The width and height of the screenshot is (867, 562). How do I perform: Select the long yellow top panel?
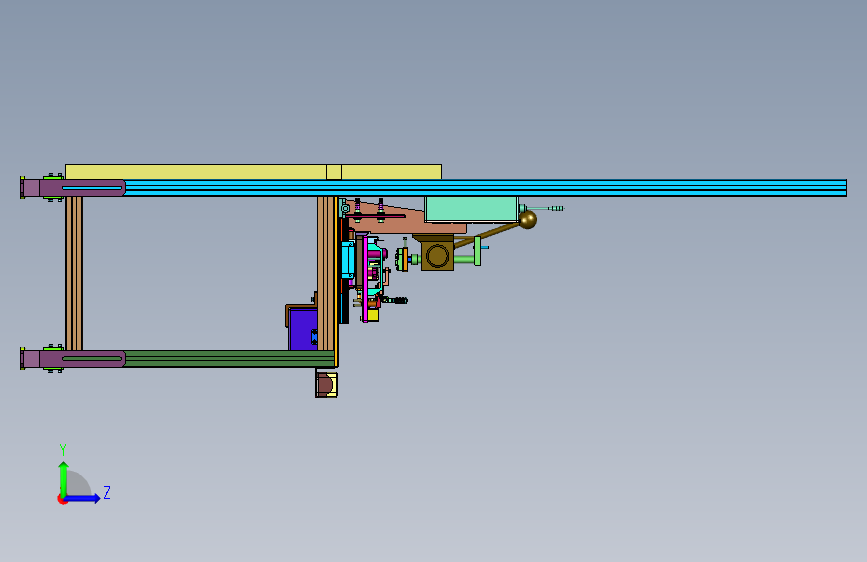pyautogui.click(x=253, y=172)
